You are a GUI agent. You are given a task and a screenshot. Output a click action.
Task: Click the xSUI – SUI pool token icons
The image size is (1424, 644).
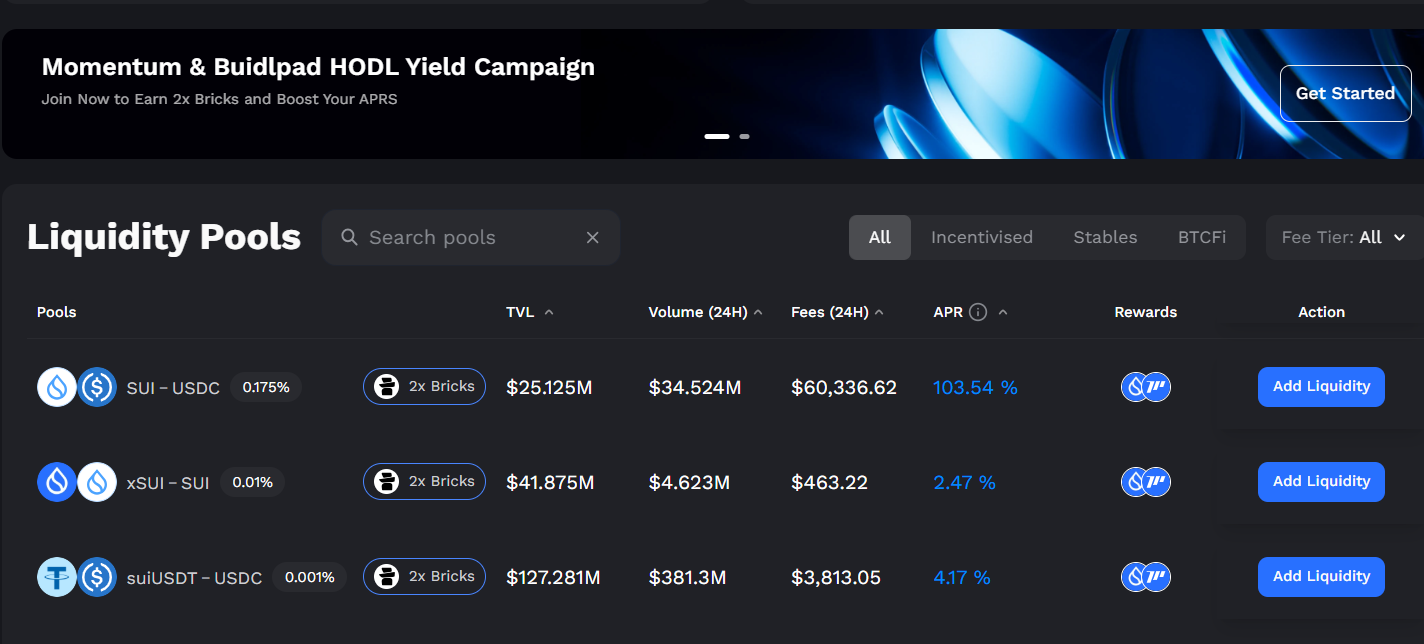(x=77, y=482)
